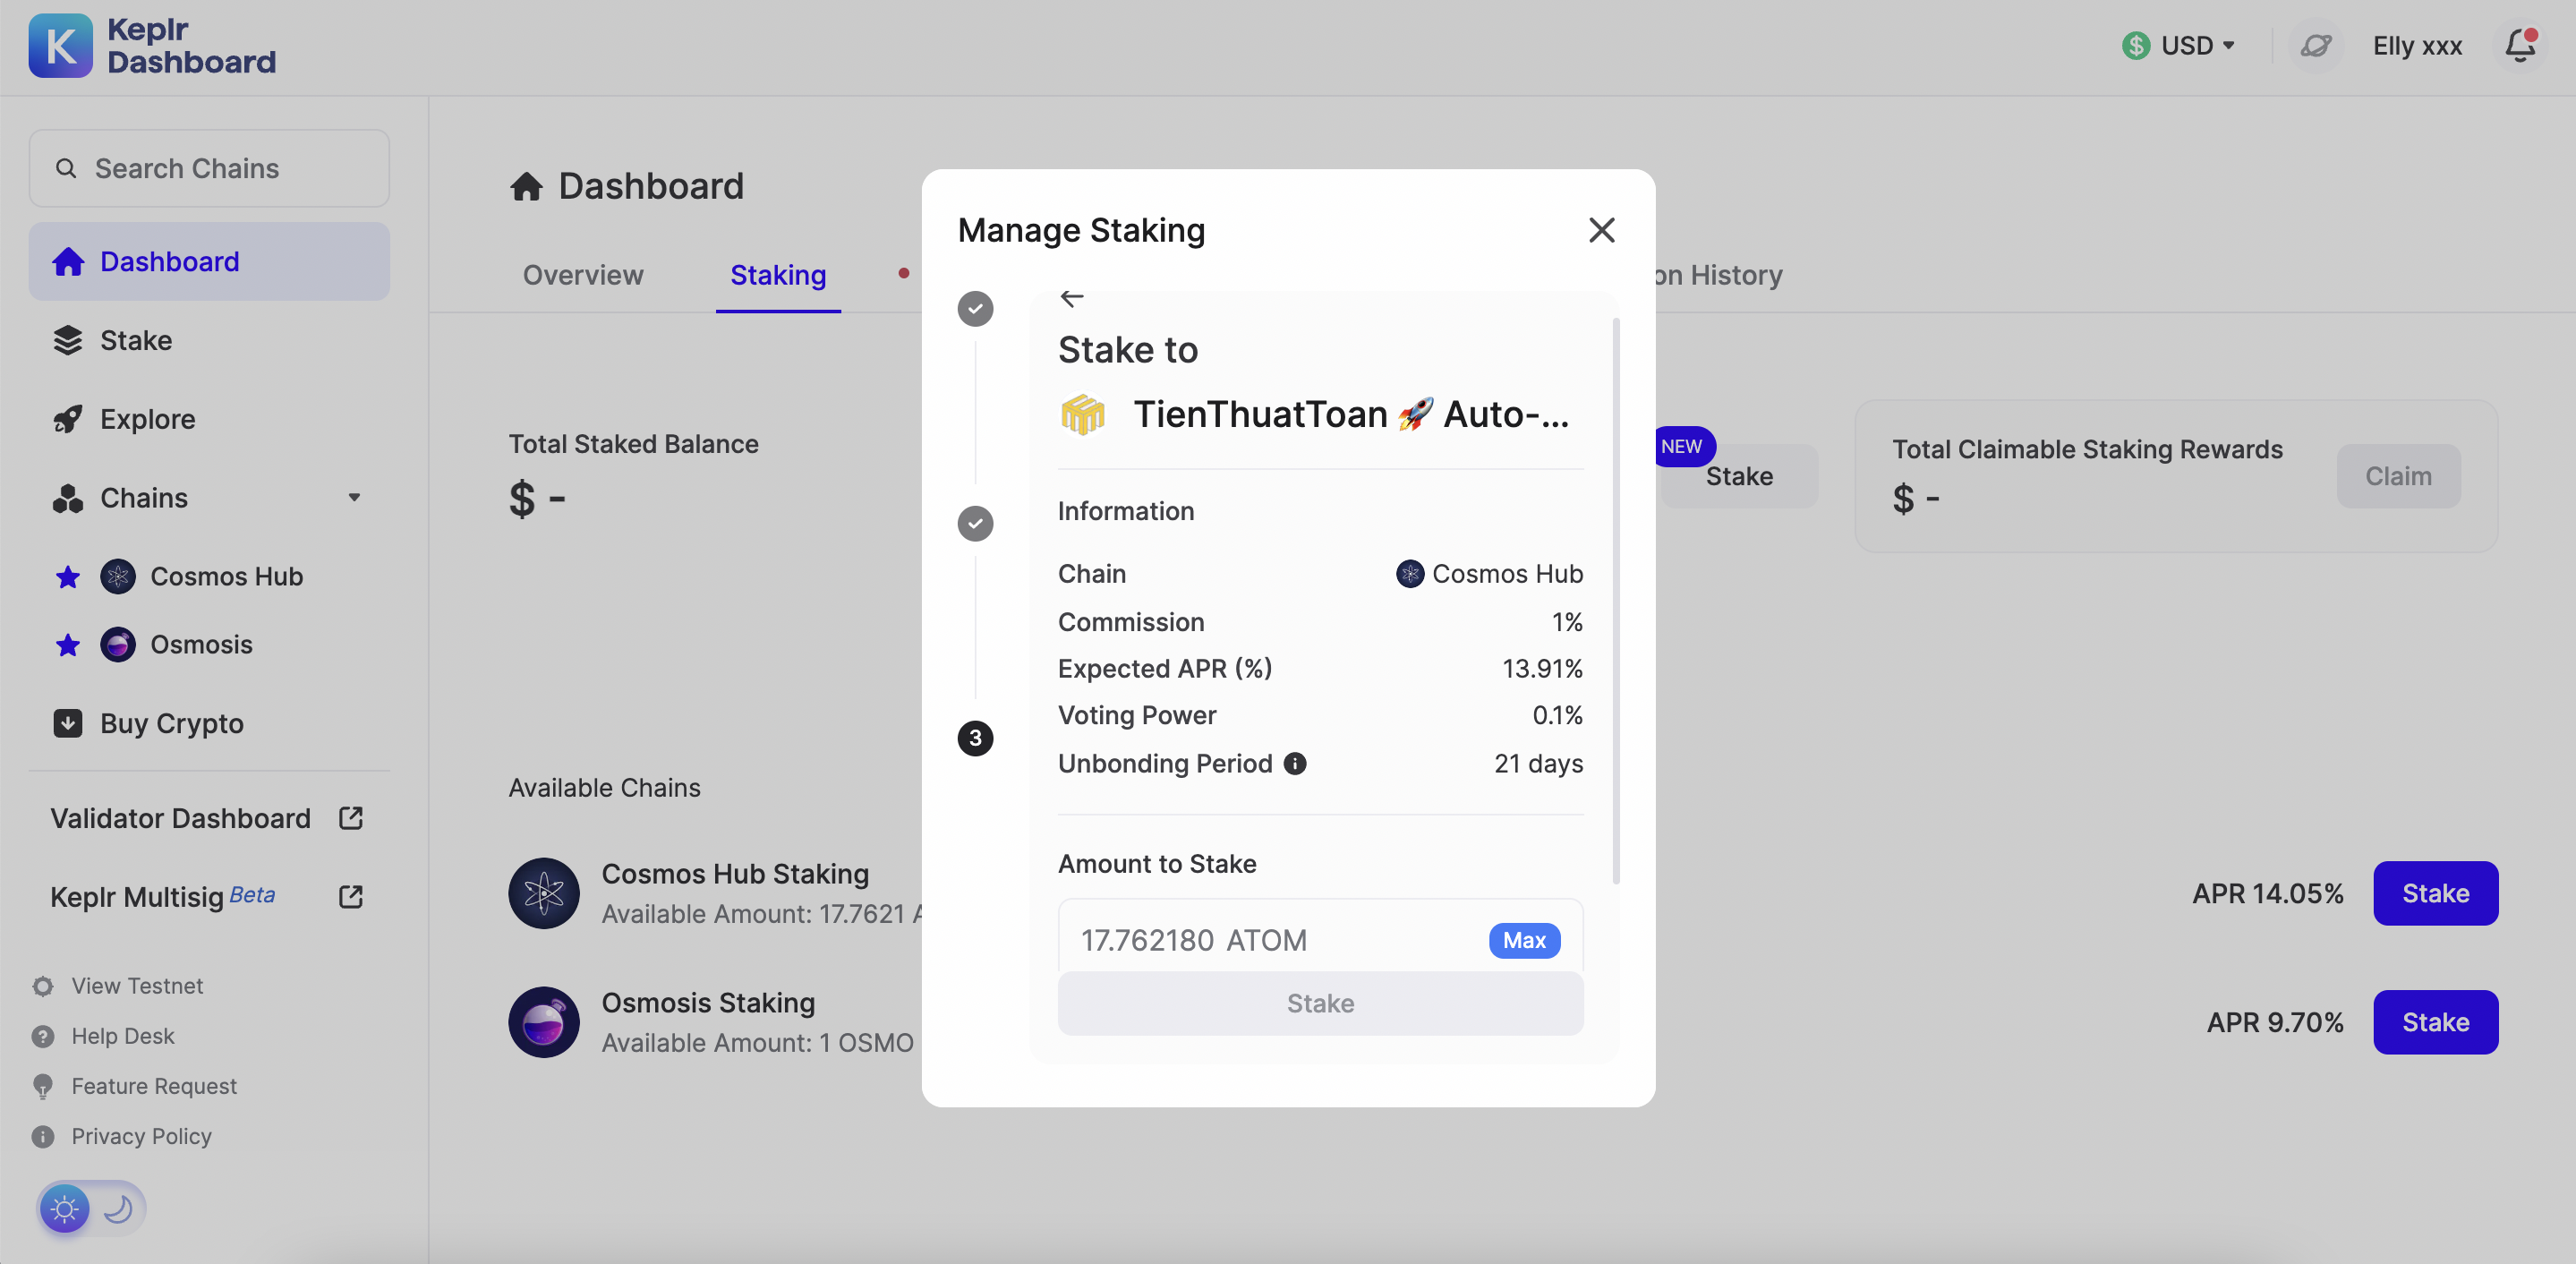The image size is (2576, 1264).
Task: Click the Search Chains input field
Action: (209, 168)
